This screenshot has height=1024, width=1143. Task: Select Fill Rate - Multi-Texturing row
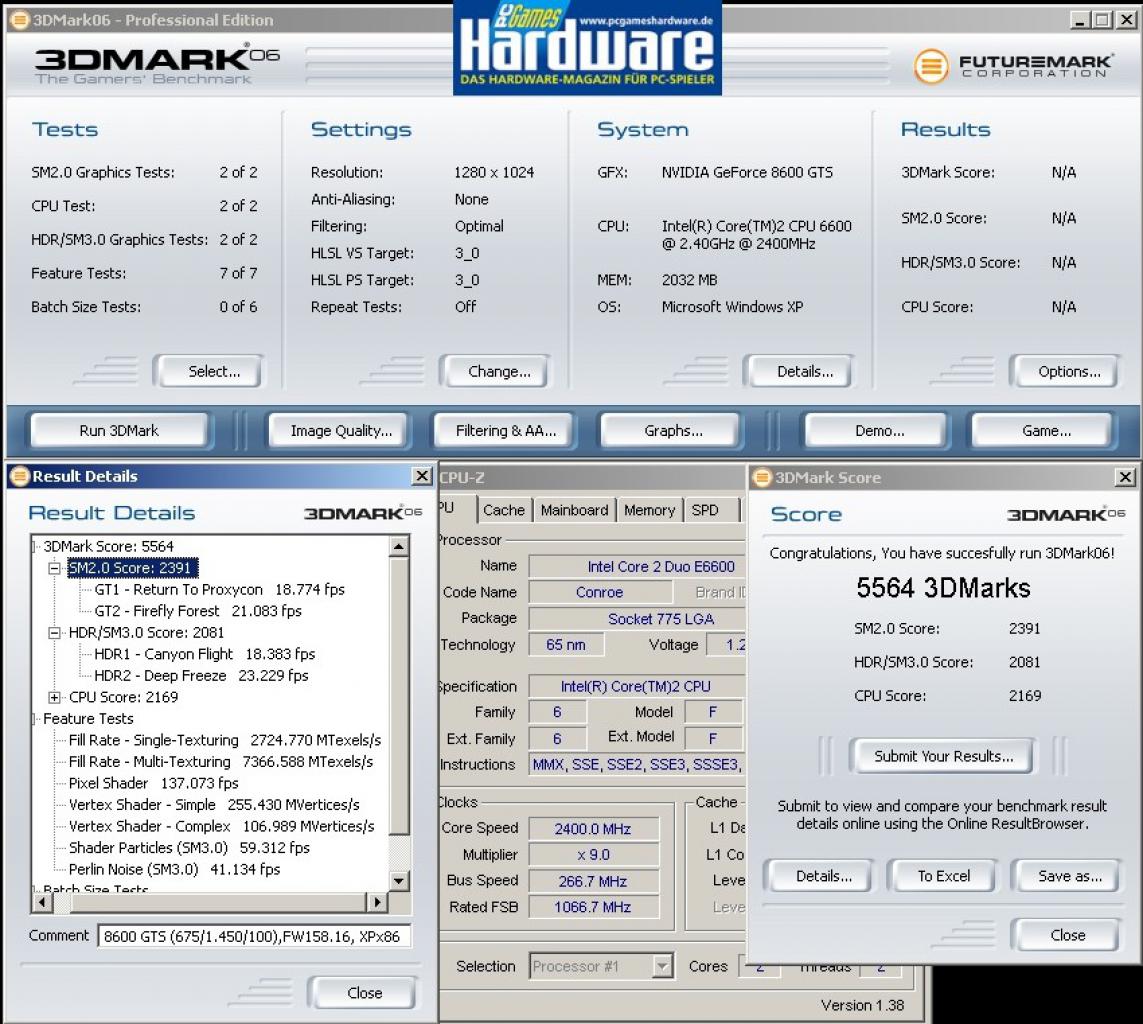pos(221,762)
